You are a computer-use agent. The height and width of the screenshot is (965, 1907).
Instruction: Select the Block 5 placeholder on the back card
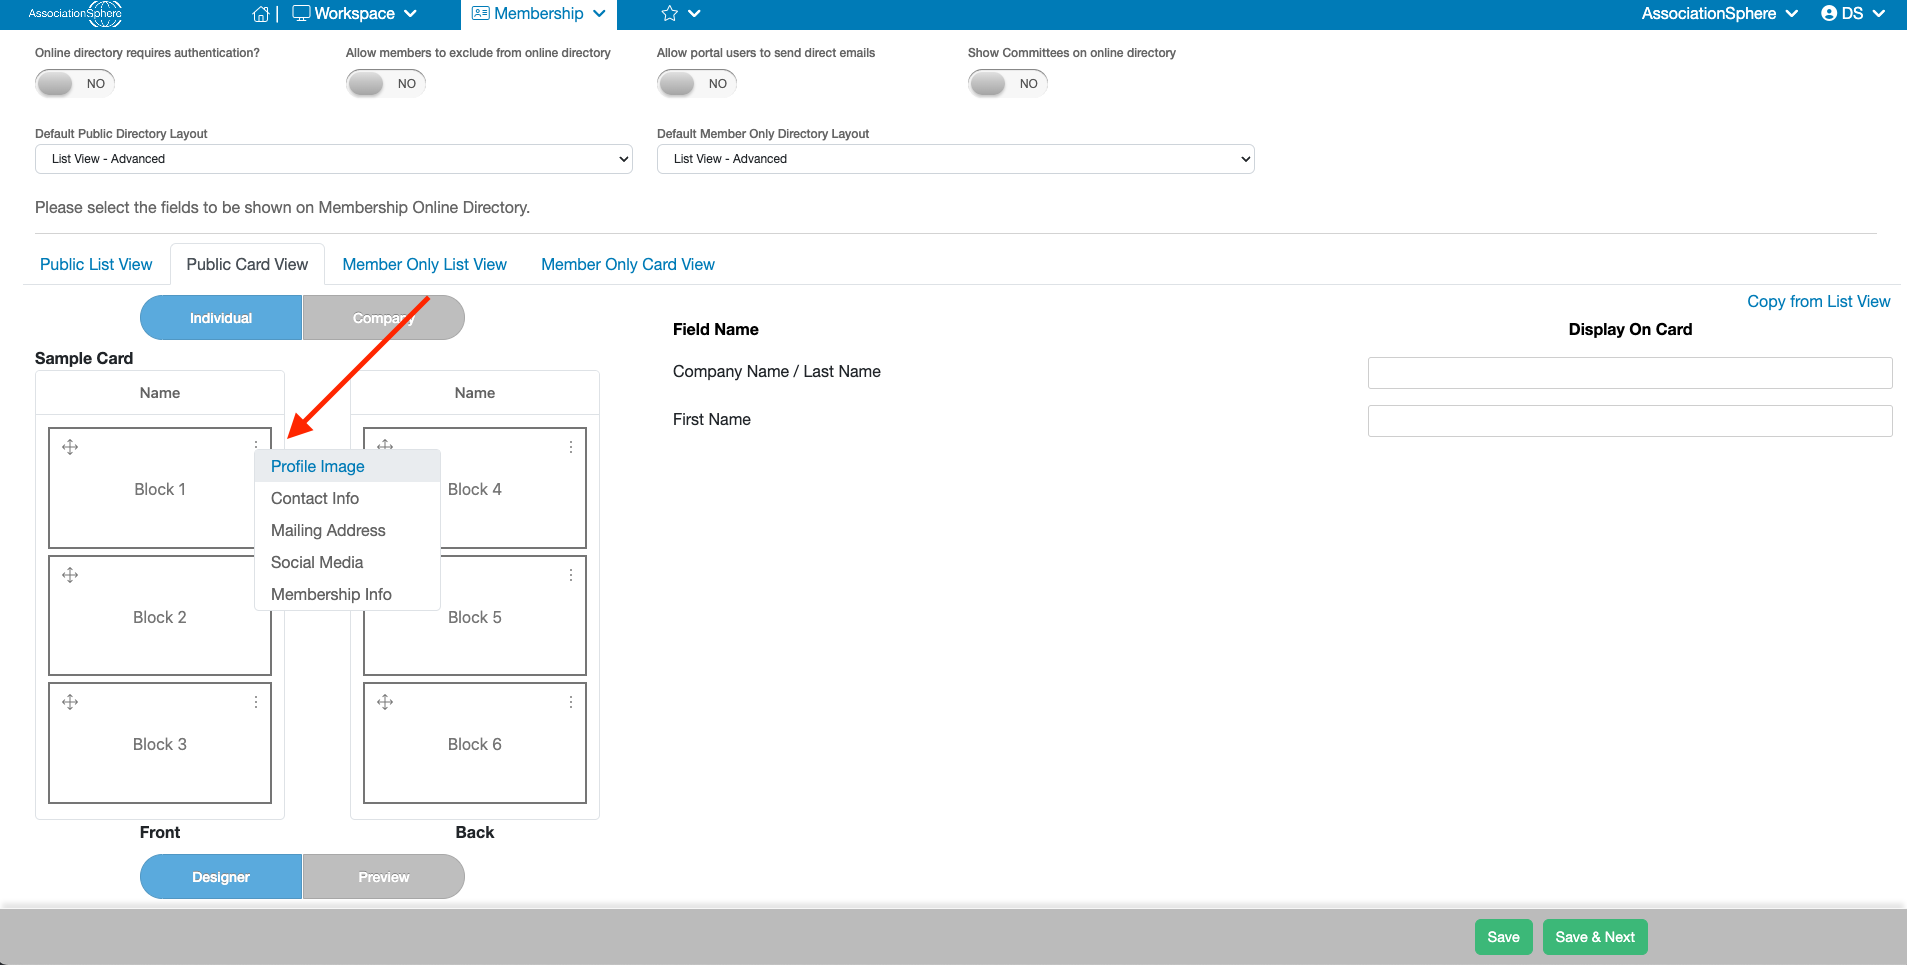475,617
